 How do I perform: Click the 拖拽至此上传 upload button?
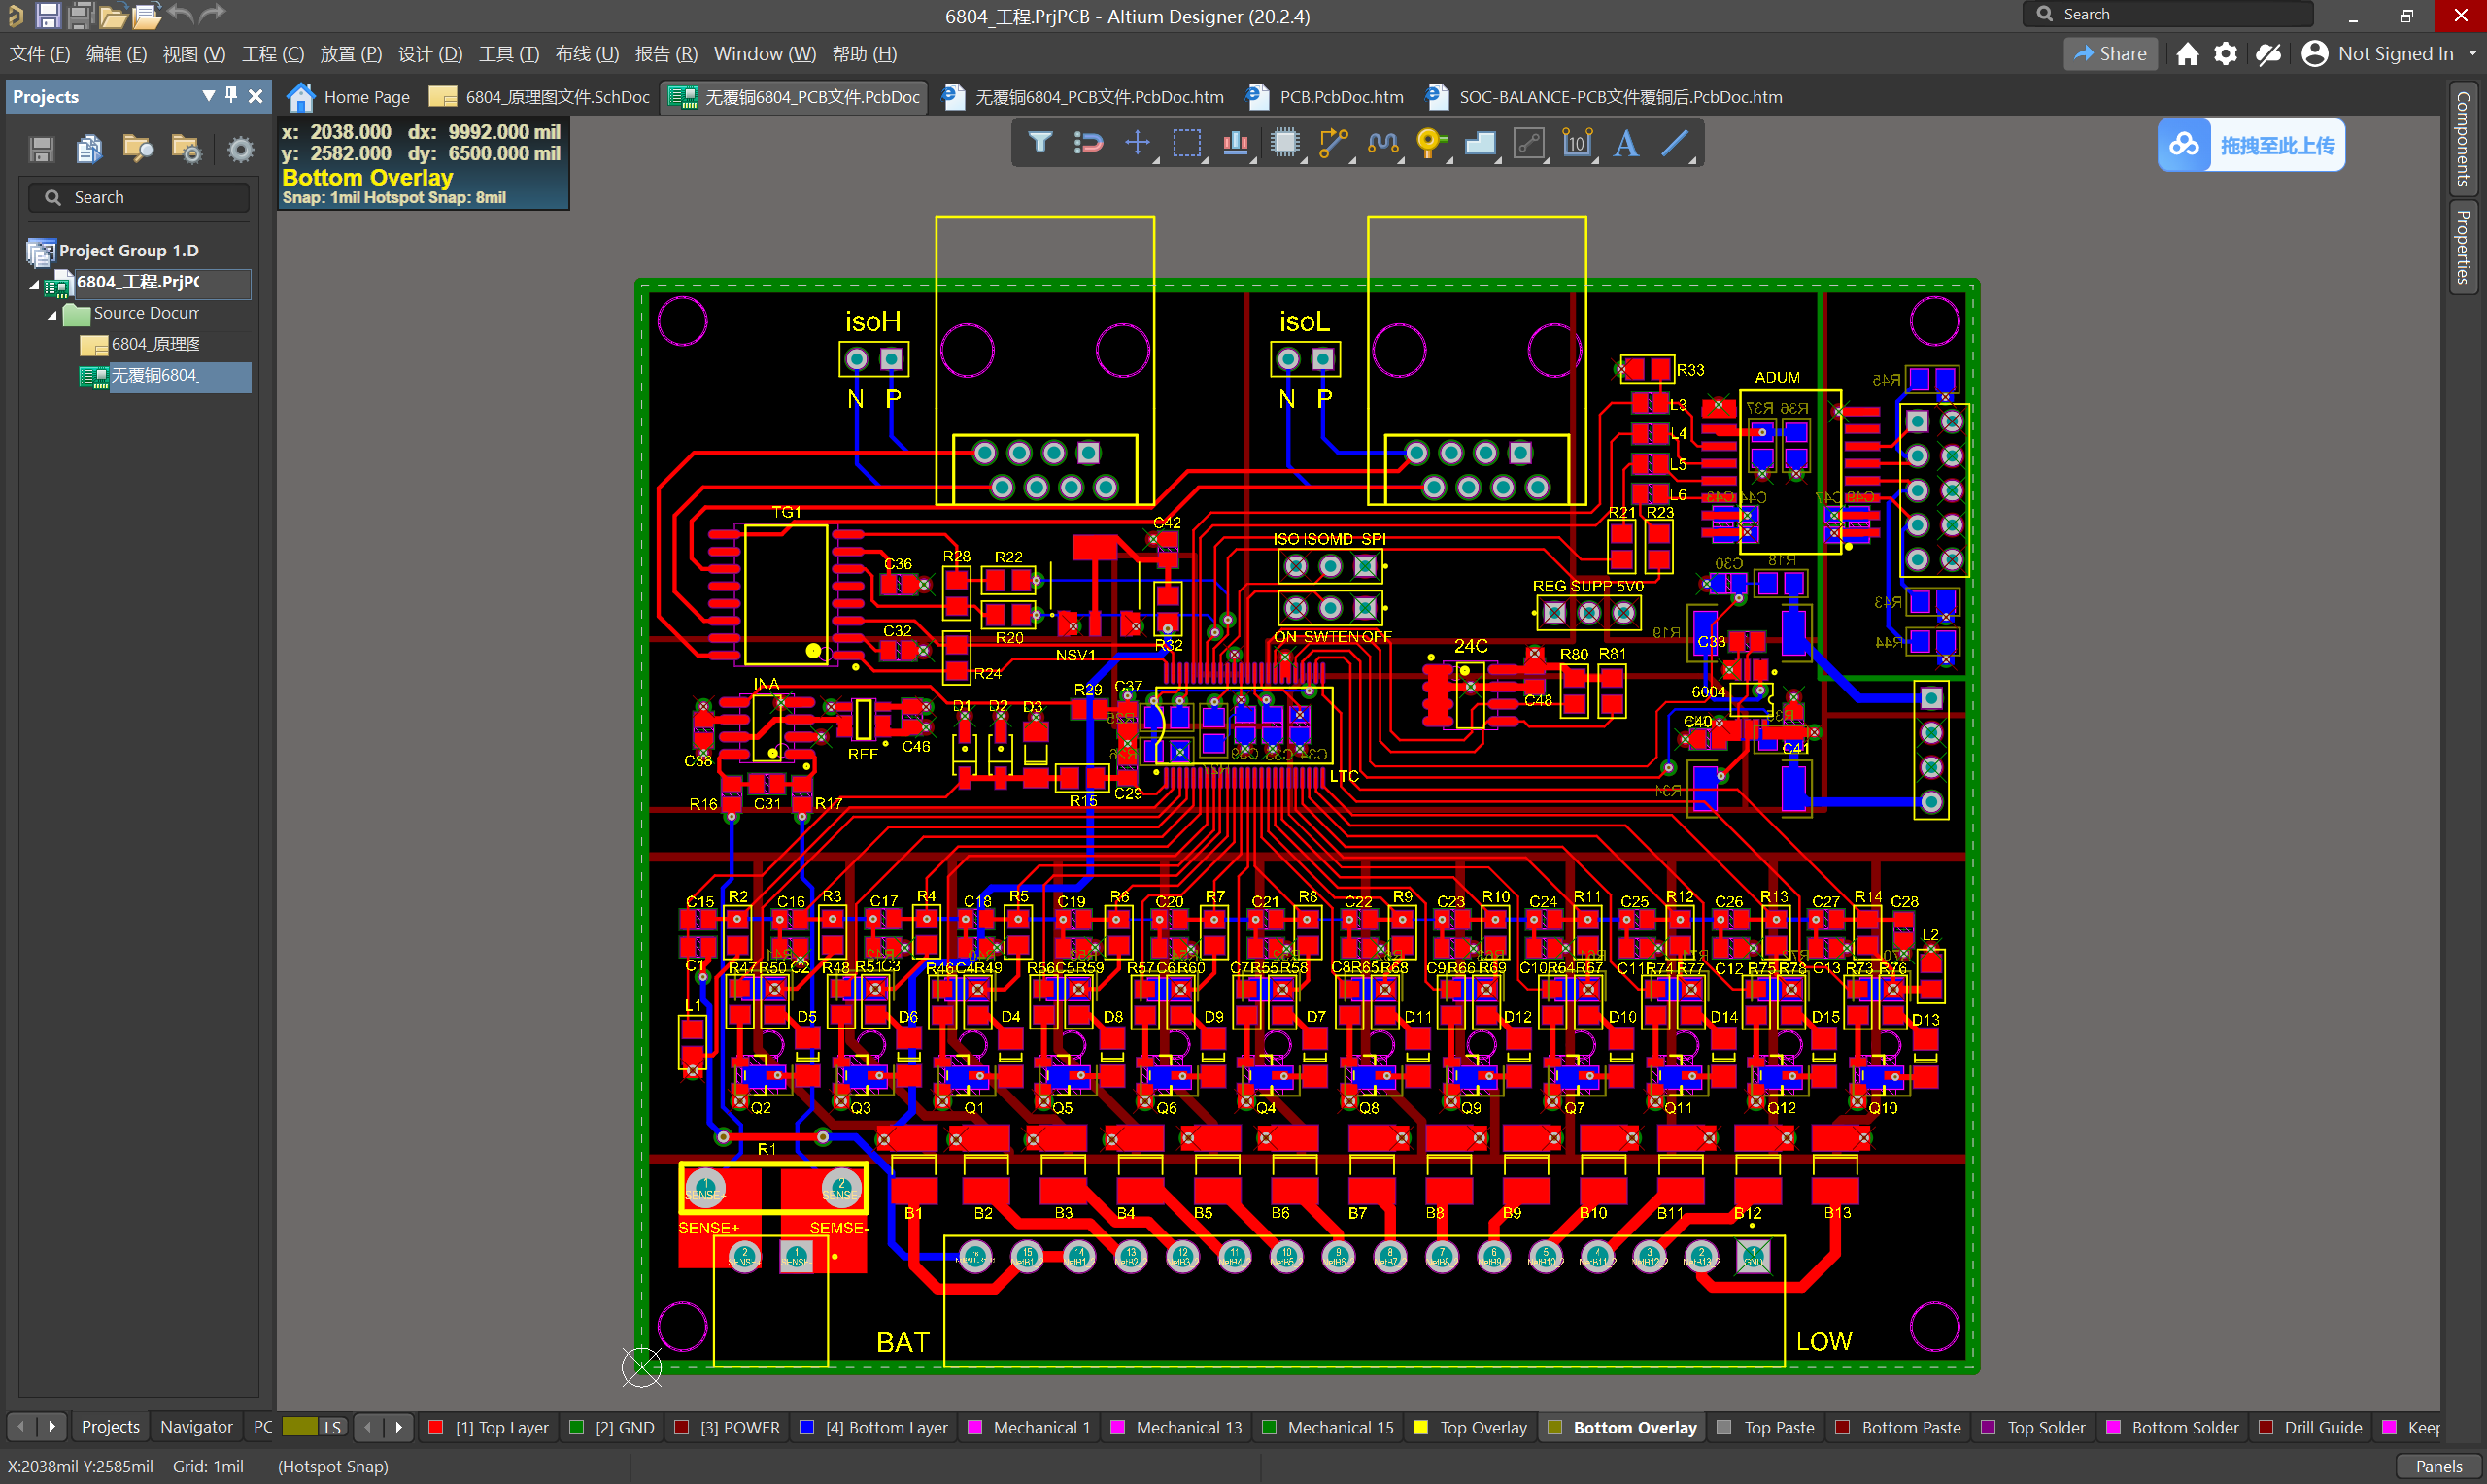(x=2250, y=146)
